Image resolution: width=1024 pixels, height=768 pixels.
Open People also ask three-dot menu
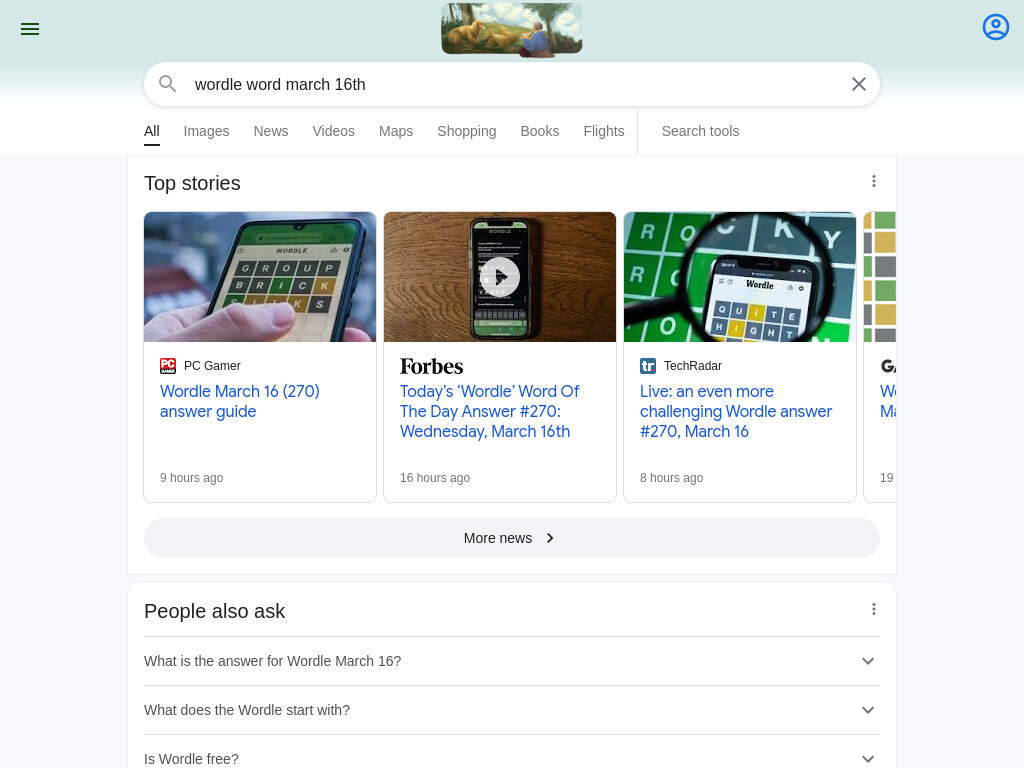pyautogui.click(x=874, y=609)
